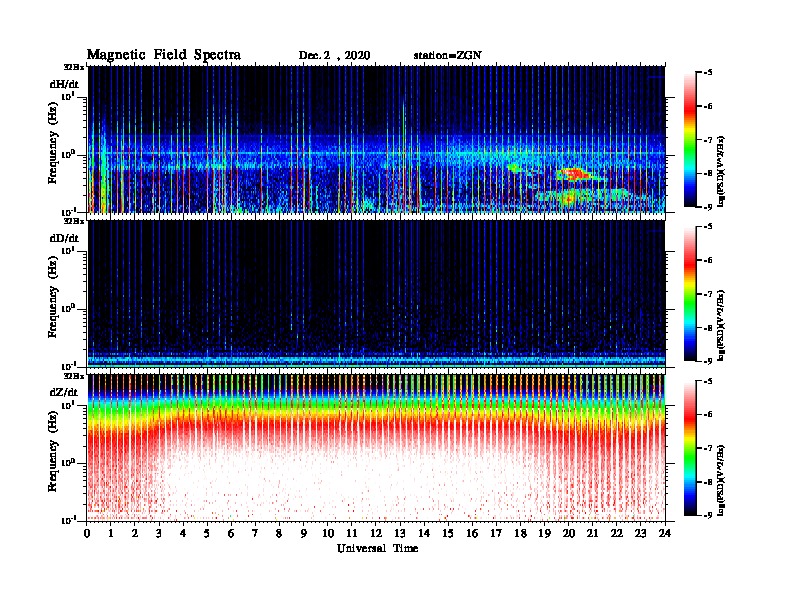Click hour 5 tick label on Universal Time axis

point(207,533)
